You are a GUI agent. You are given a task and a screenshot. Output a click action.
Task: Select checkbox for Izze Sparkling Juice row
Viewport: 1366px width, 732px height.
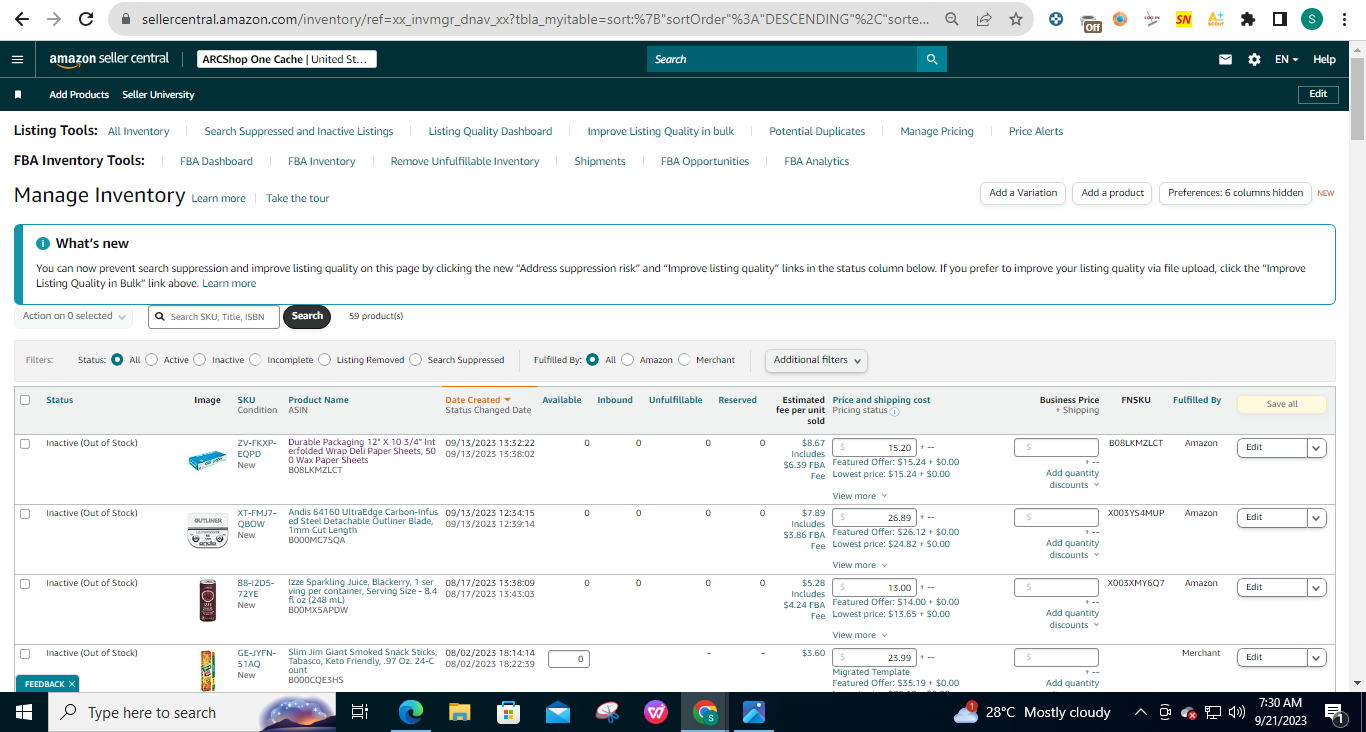click(25, 583)
